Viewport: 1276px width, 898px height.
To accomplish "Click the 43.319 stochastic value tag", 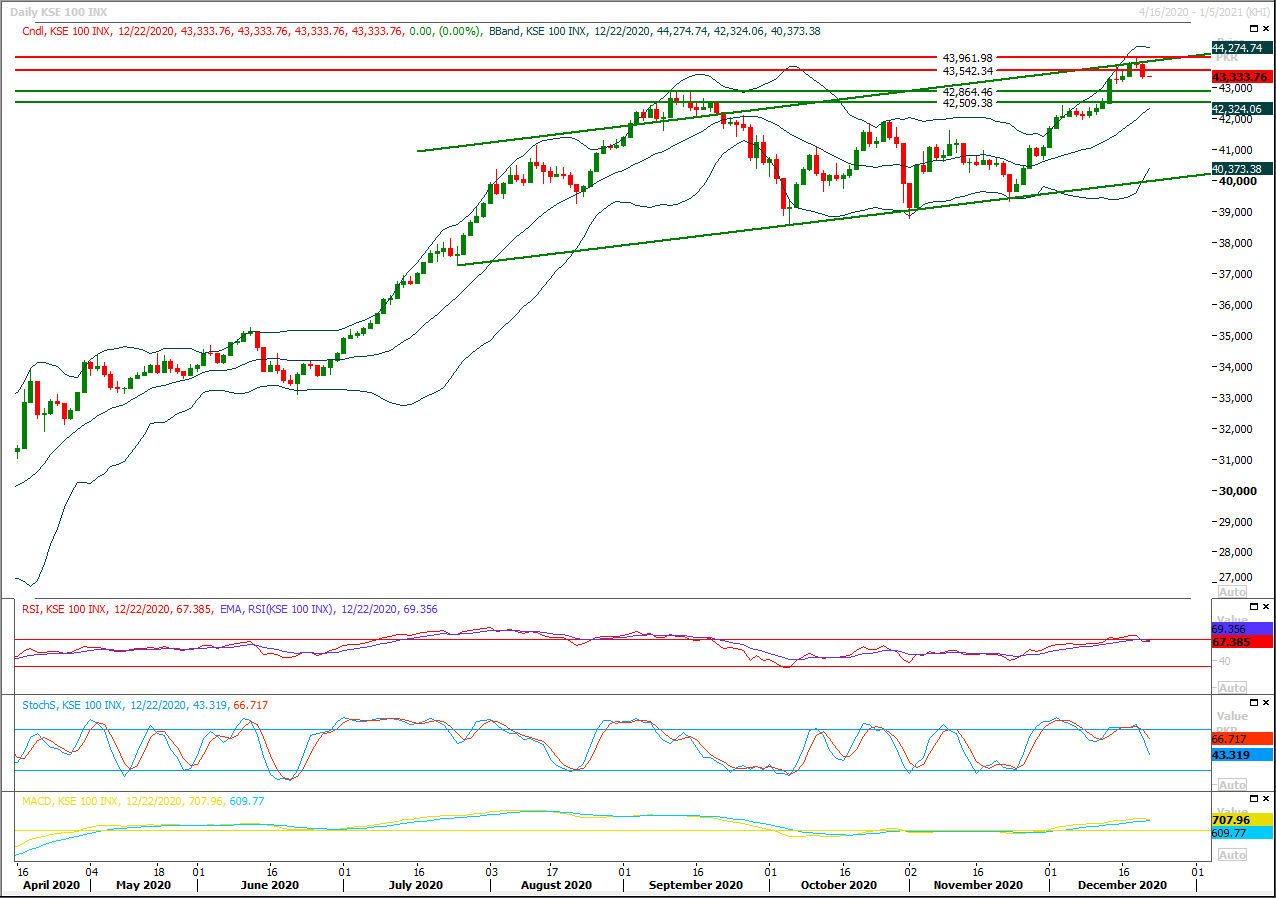I will pyautogui.click(x=1241, y=755).
